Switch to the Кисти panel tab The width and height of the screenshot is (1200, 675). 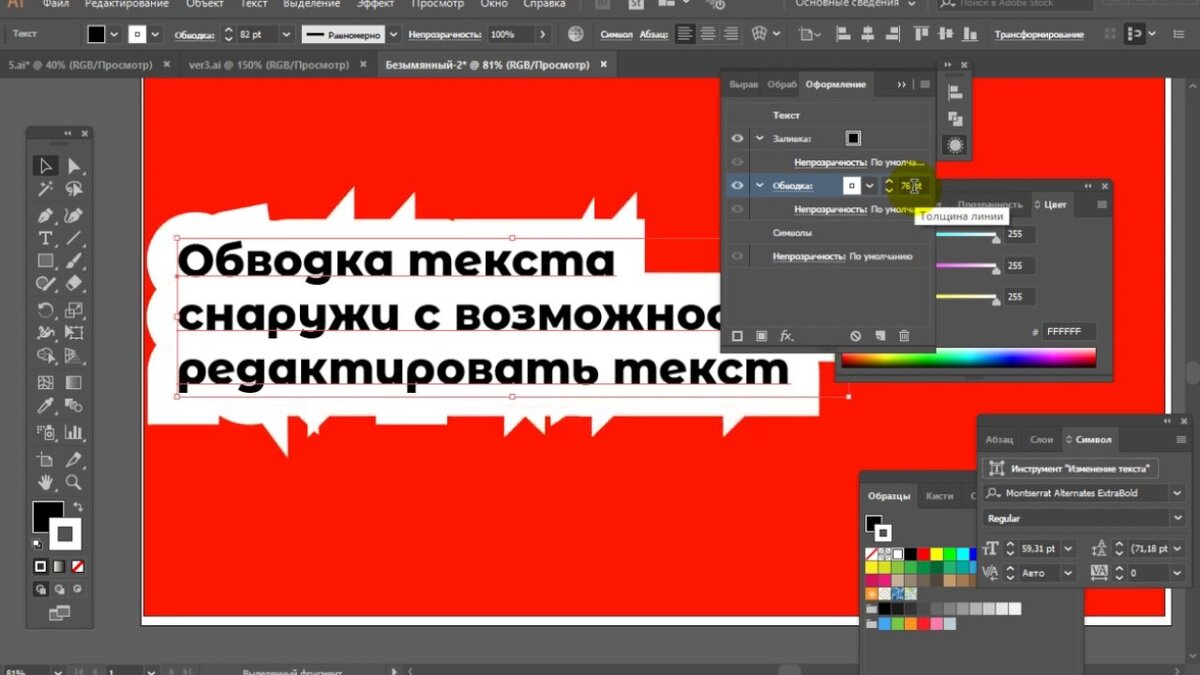coord(939,496)
